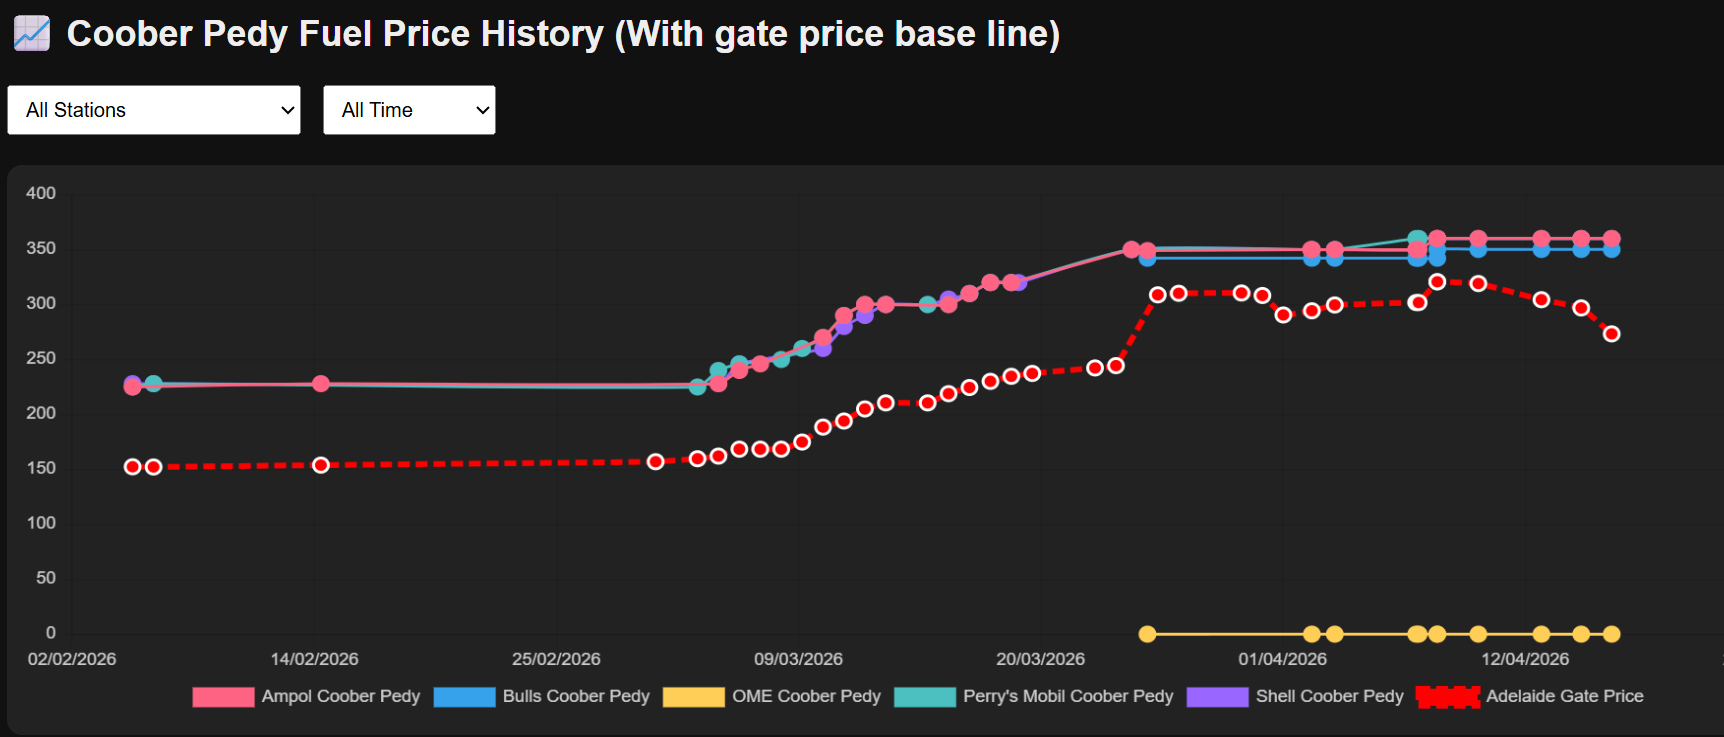Click the All Stations dropdown arrow
The image size is (1724, 737).
coord(287,110)
